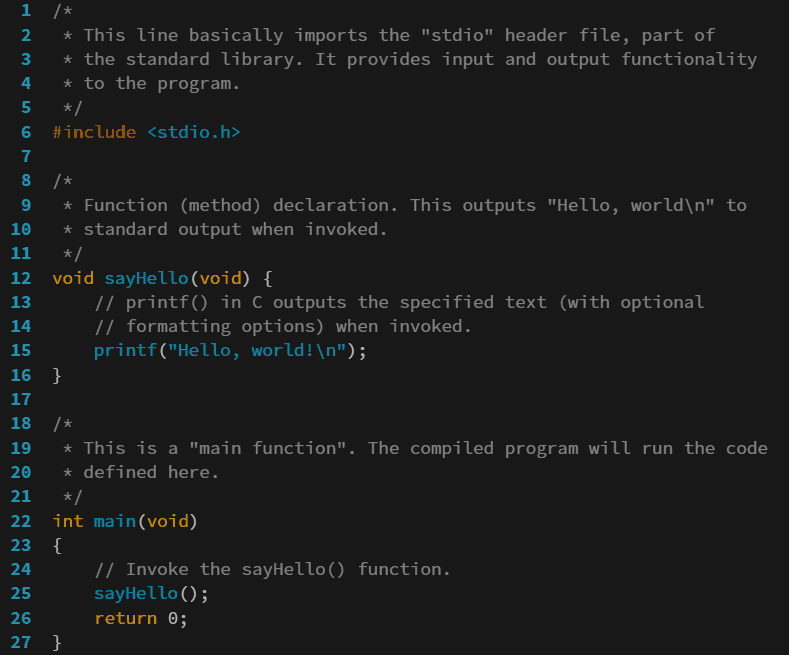789x655 pixels.
Task: Click the <stdio.h> header name
Action: click(194, 132)
